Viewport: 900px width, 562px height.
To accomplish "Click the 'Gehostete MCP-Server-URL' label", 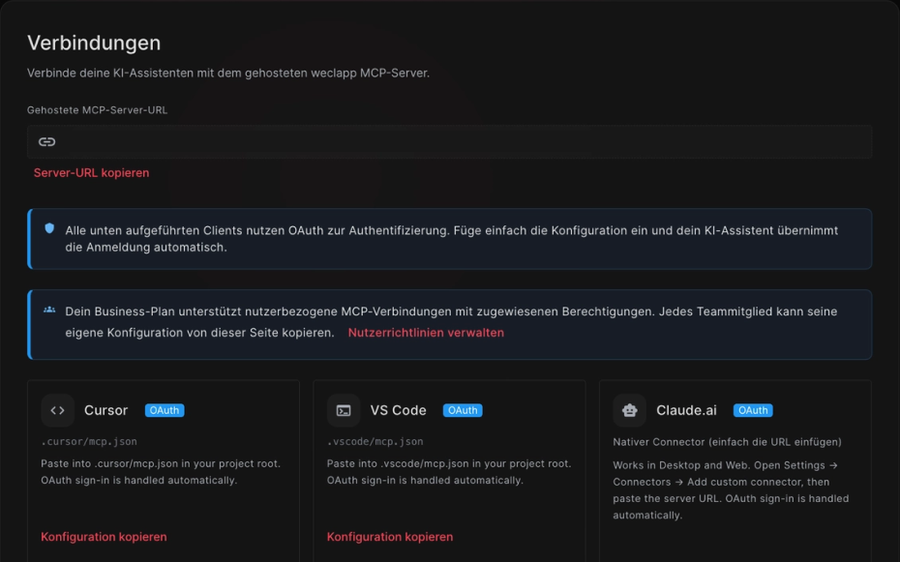I will tap(97, 110).
